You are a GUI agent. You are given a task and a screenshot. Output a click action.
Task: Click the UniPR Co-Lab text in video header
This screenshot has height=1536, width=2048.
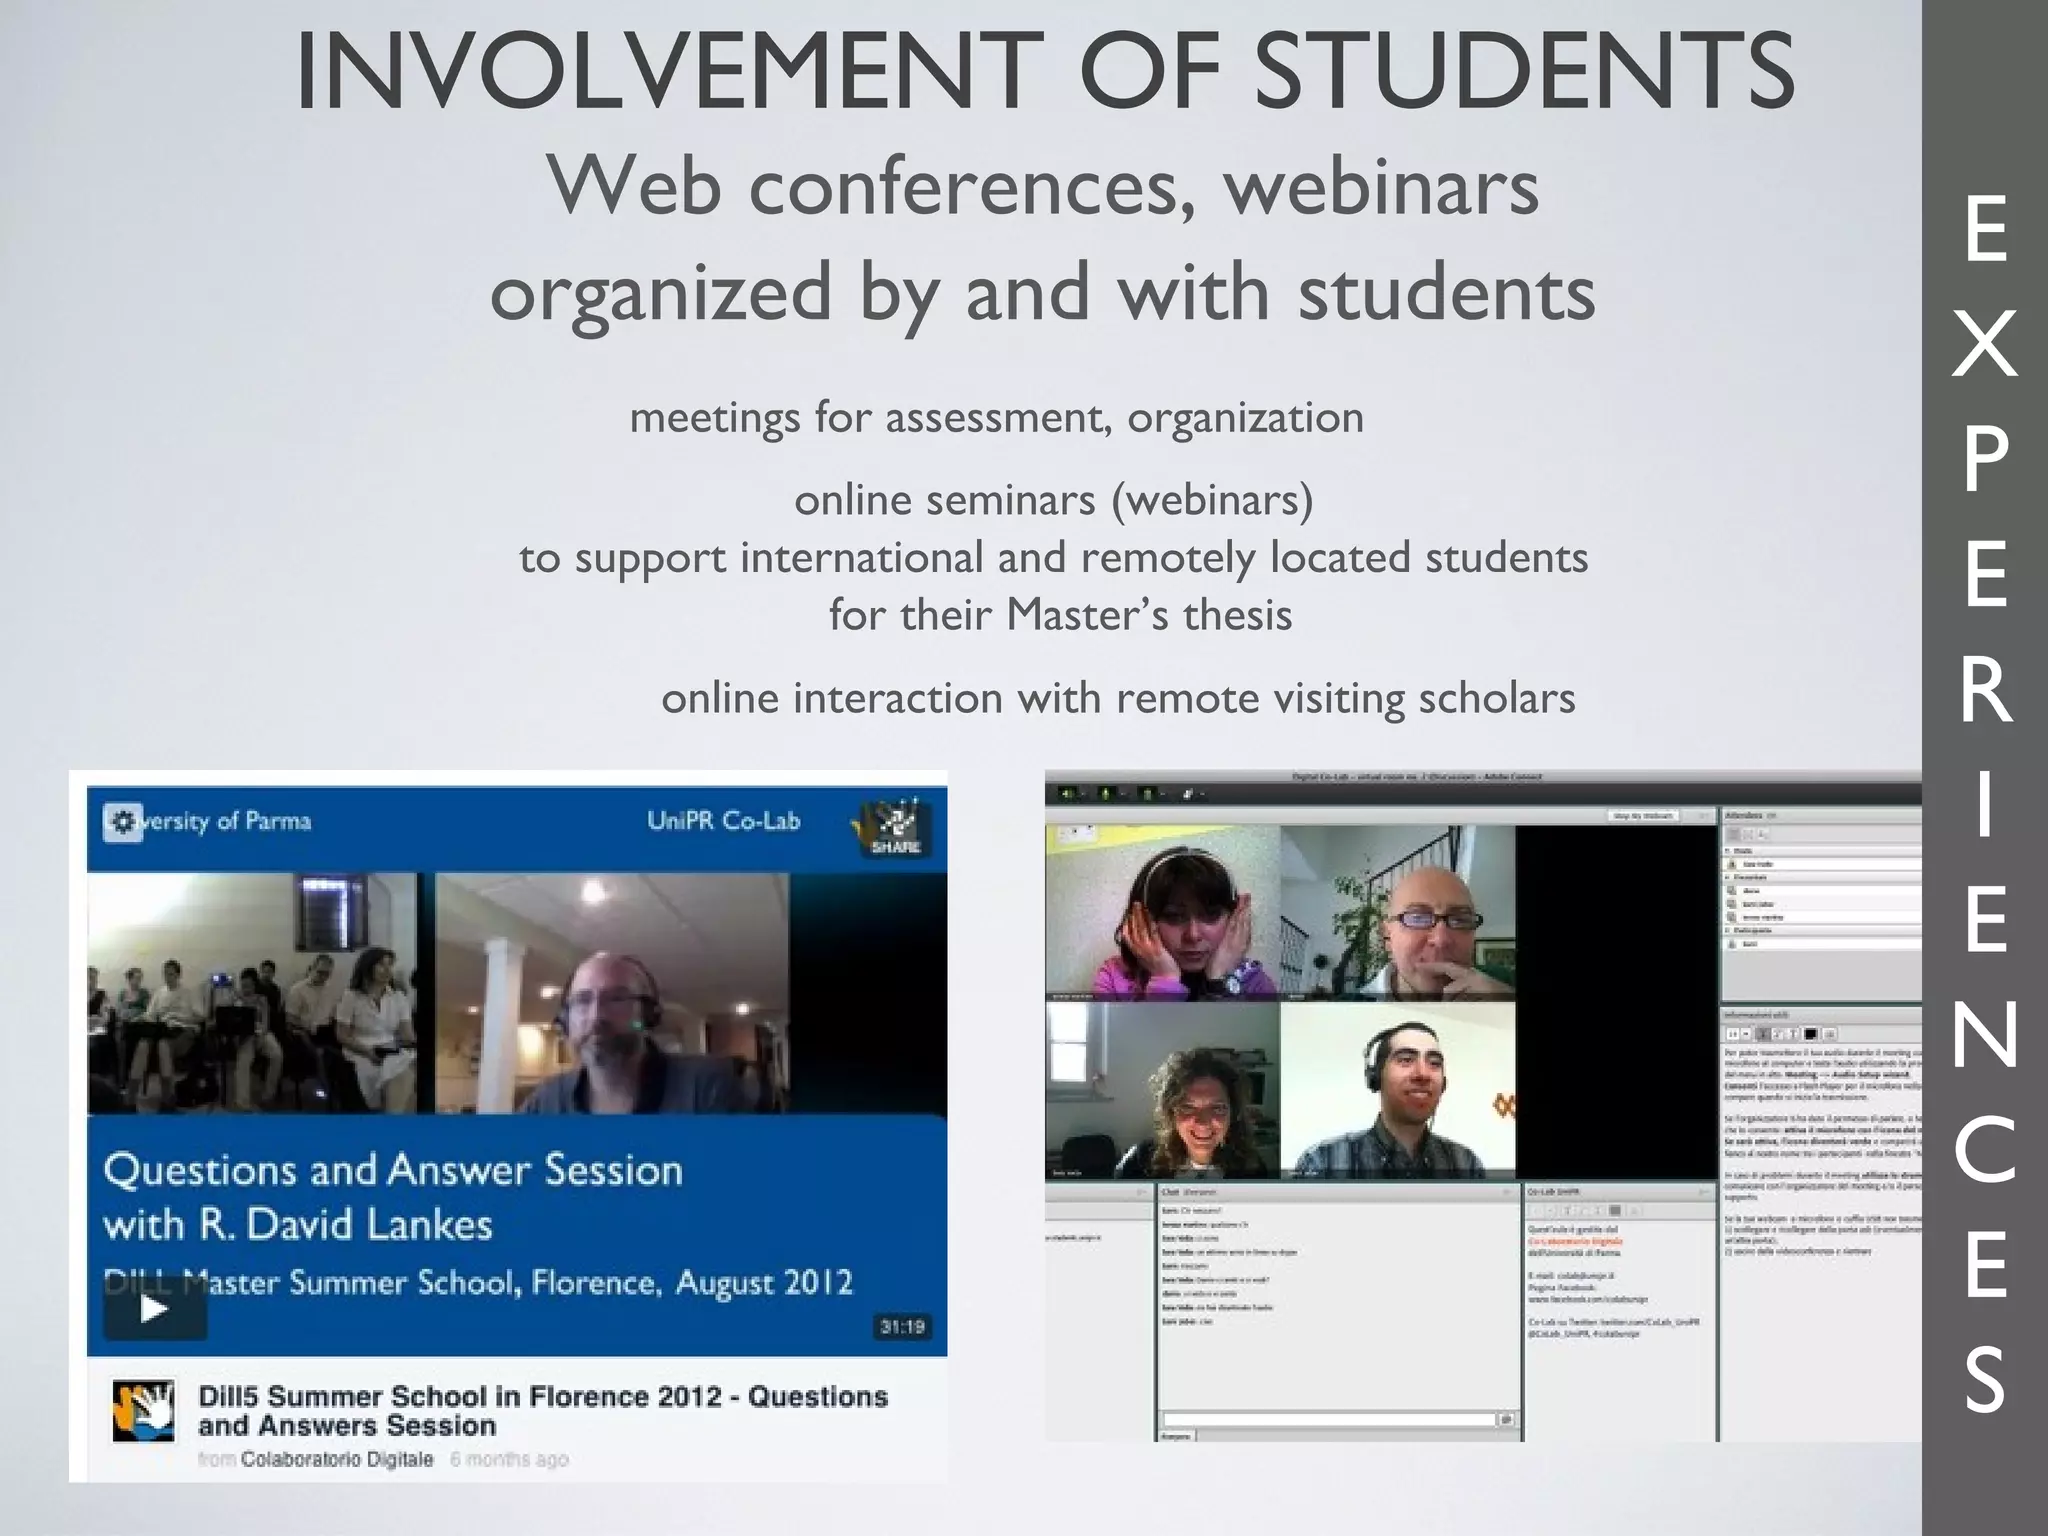tap(724, 822)
